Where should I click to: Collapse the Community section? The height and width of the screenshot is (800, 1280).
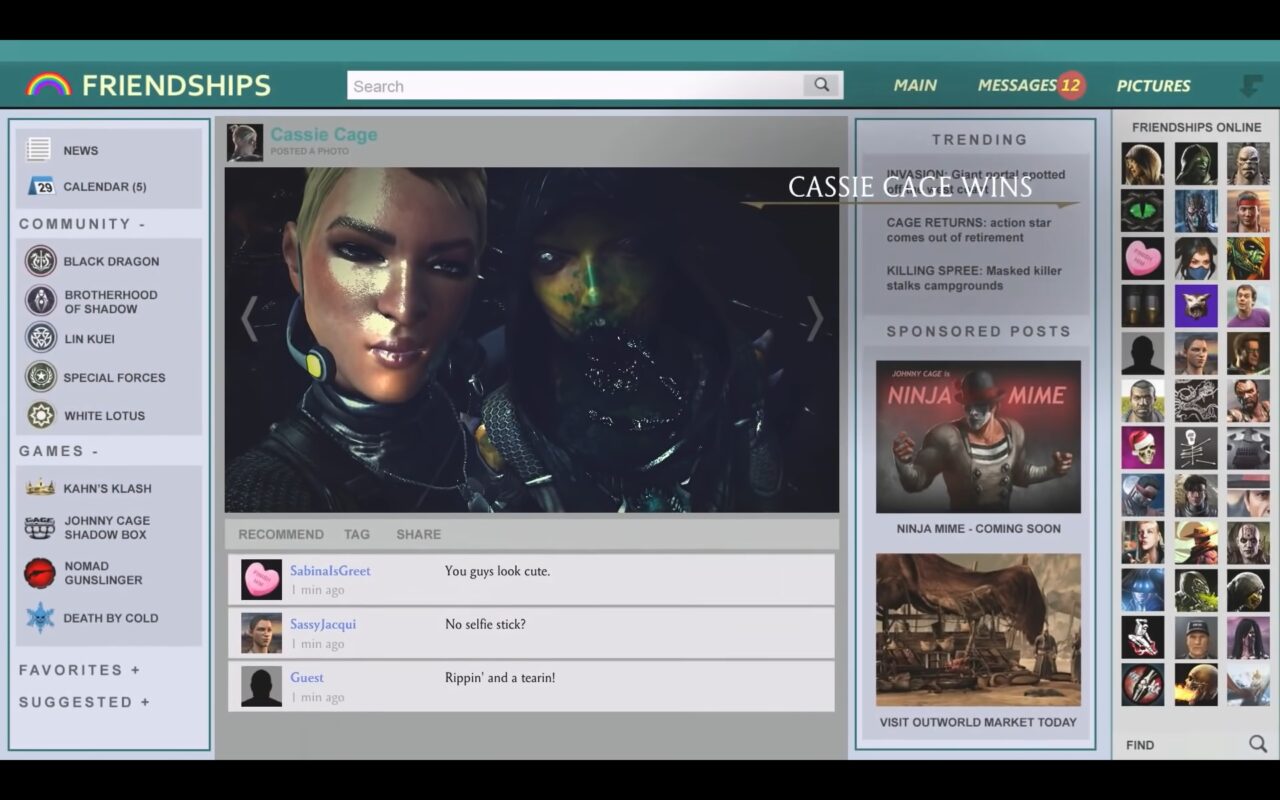point(143,224)
